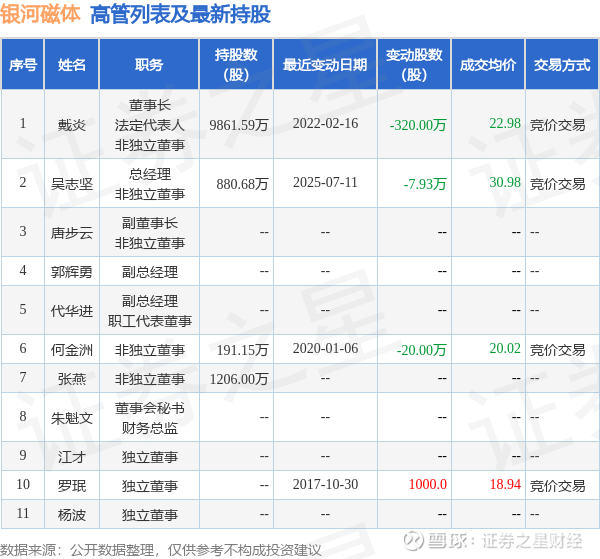The image size is (600, 559).
Task: Click the 雪球 logo icon
Action: [414, 541]
